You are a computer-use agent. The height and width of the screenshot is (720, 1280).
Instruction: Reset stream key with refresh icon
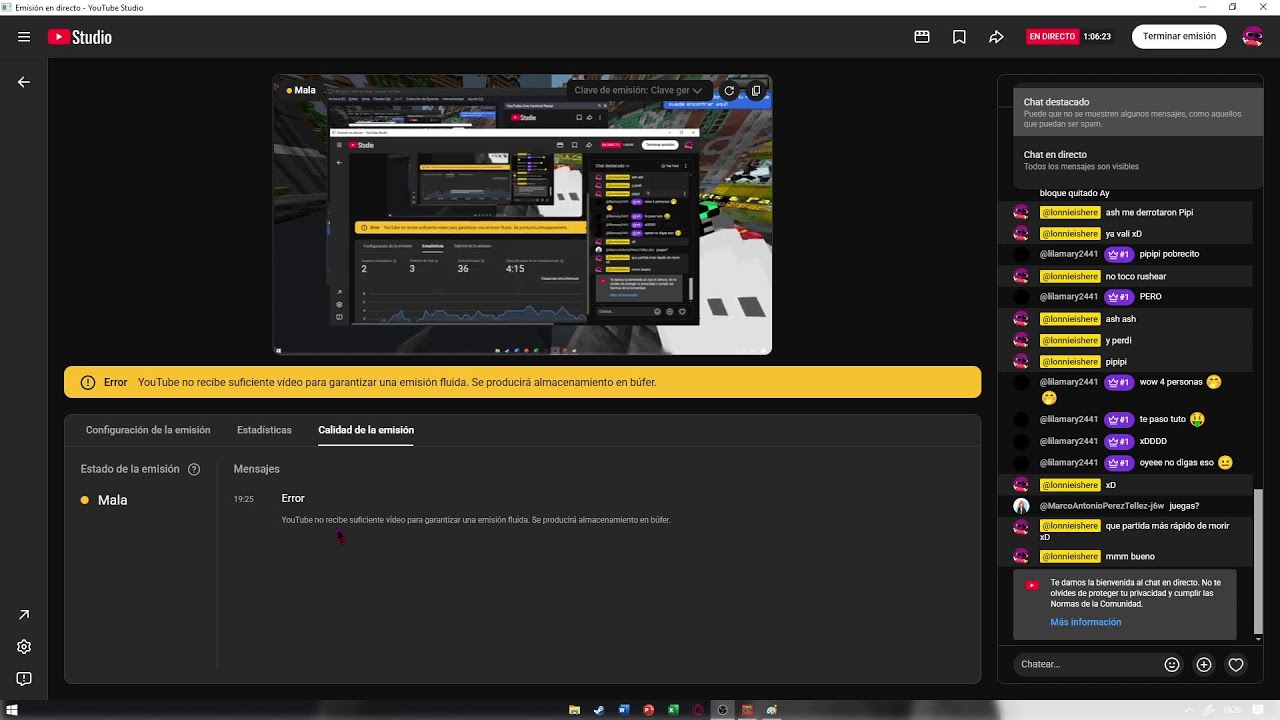[729, 90]
